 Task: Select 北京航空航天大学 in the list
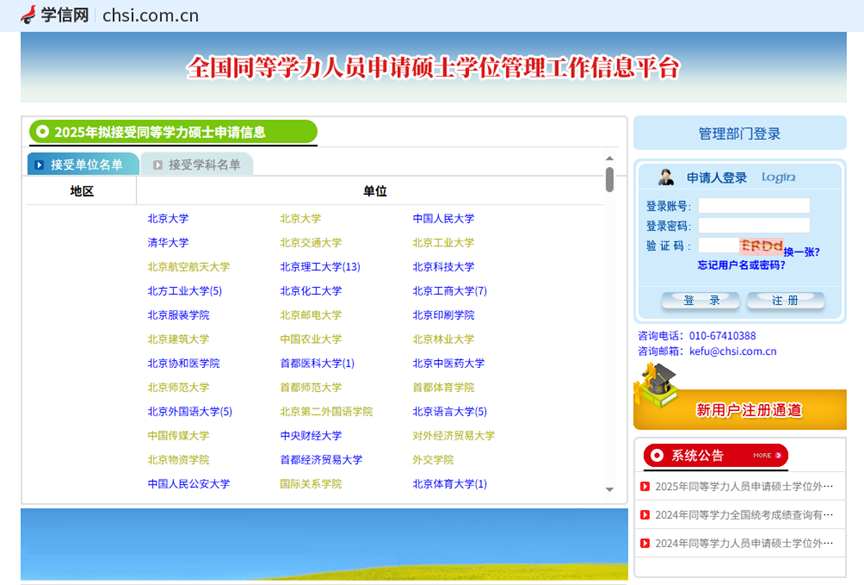pos(188,267)
